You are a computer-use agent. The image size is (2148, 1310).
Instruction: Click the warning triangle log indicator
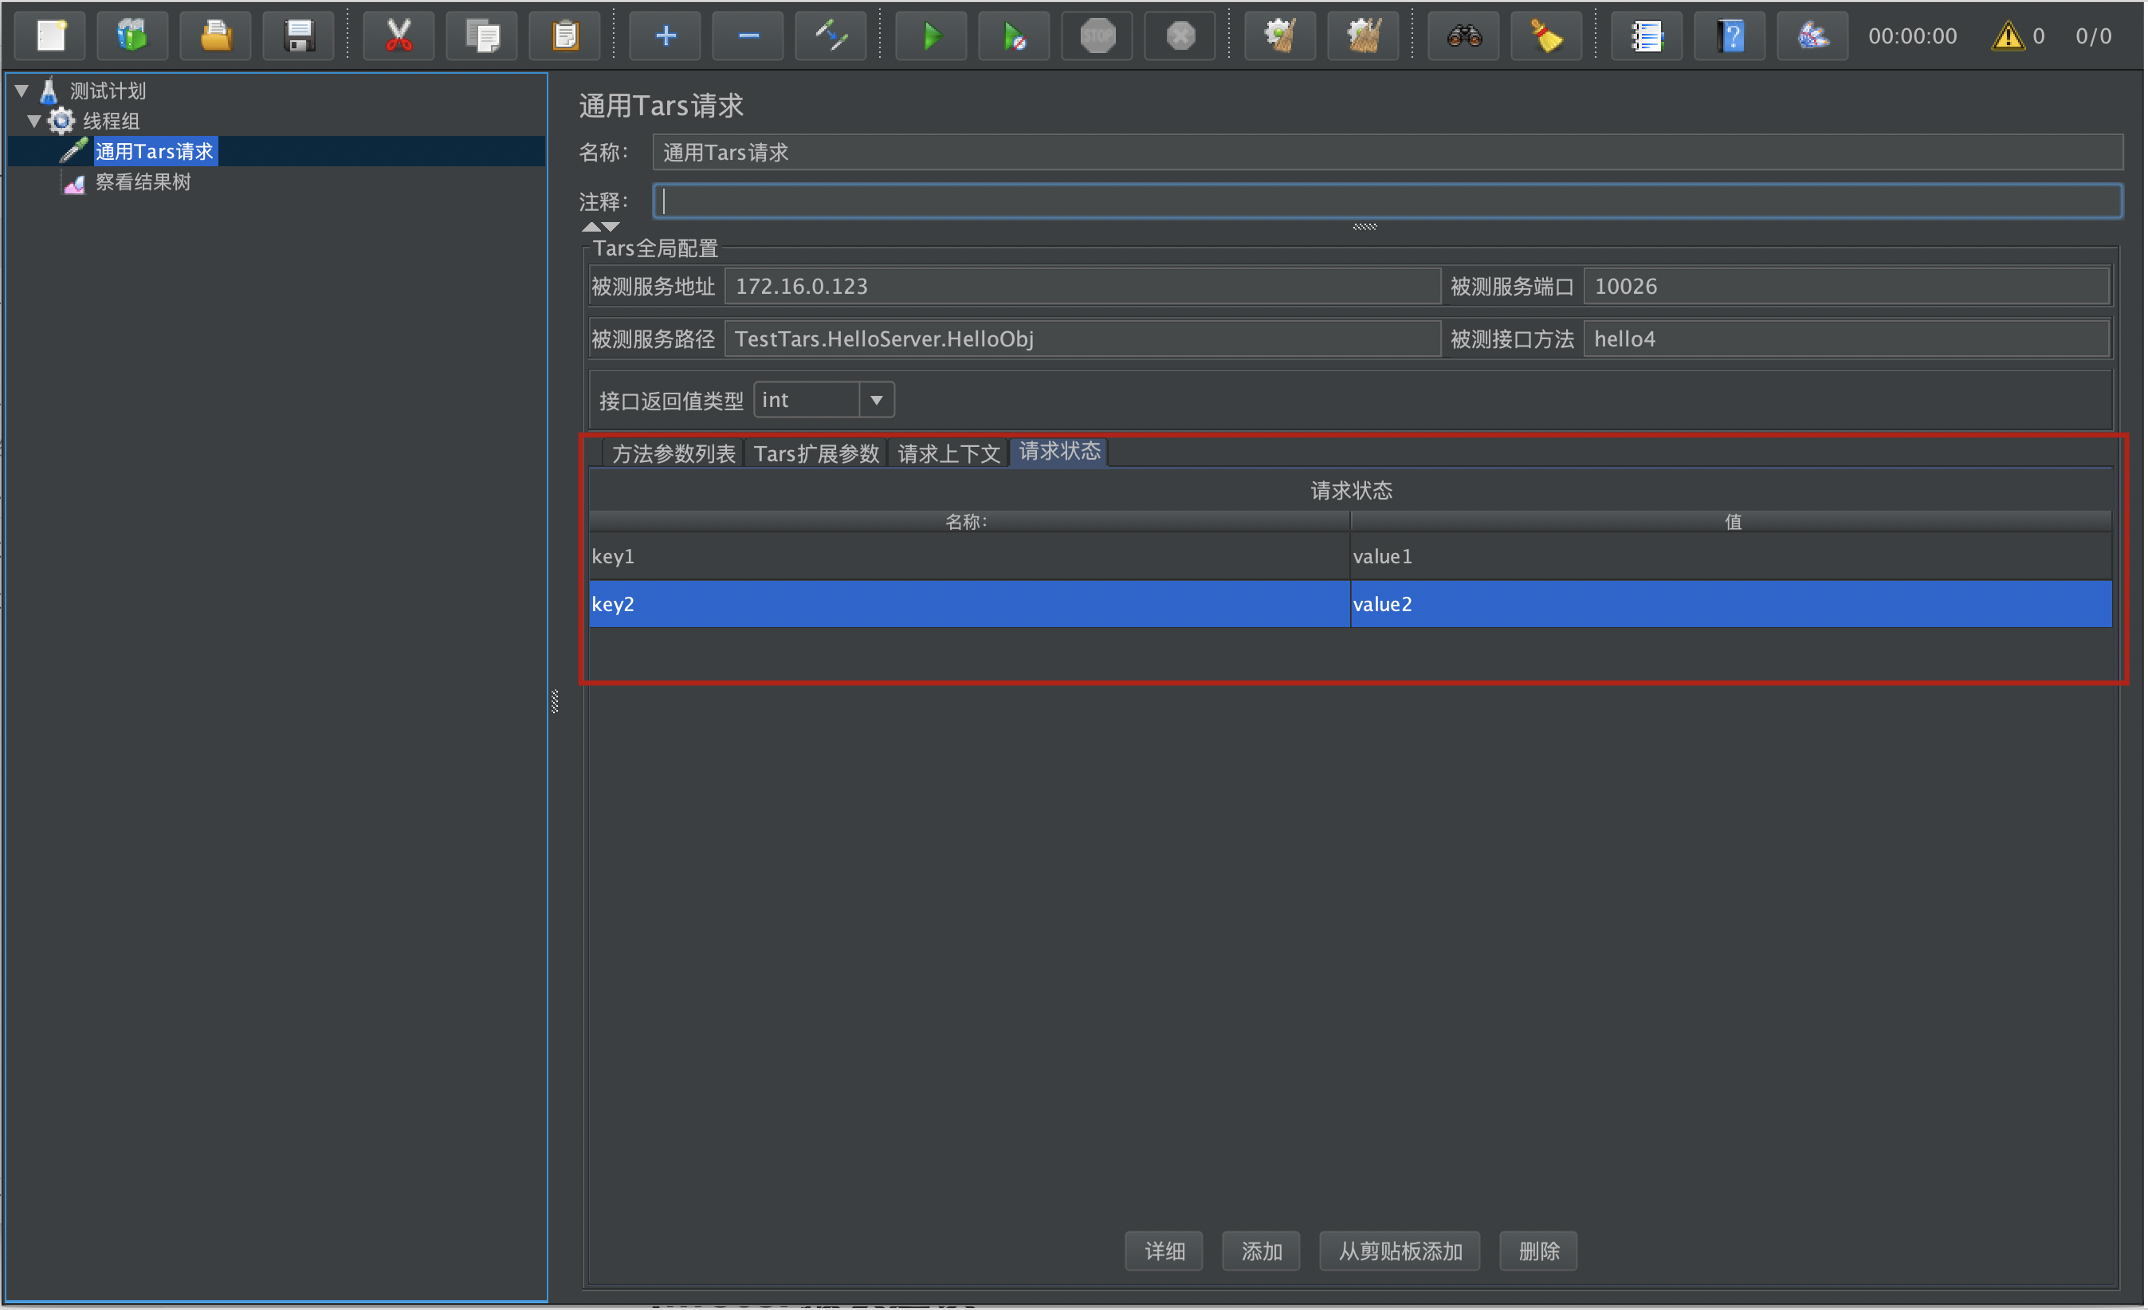[x=2006, y=36]
